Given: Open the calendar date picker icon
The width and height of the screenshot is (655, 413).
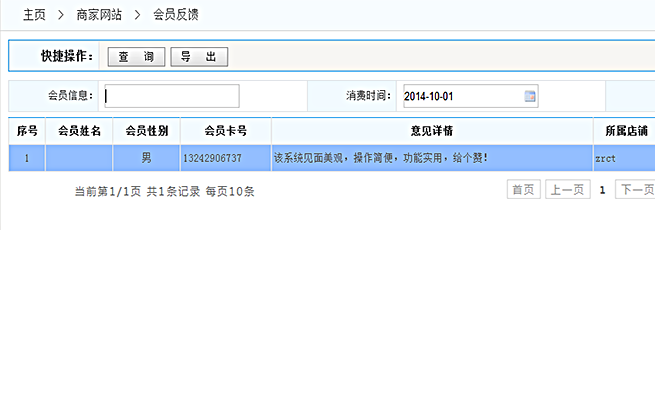Looking at the screenshot, I should click(x=530, y=96).
